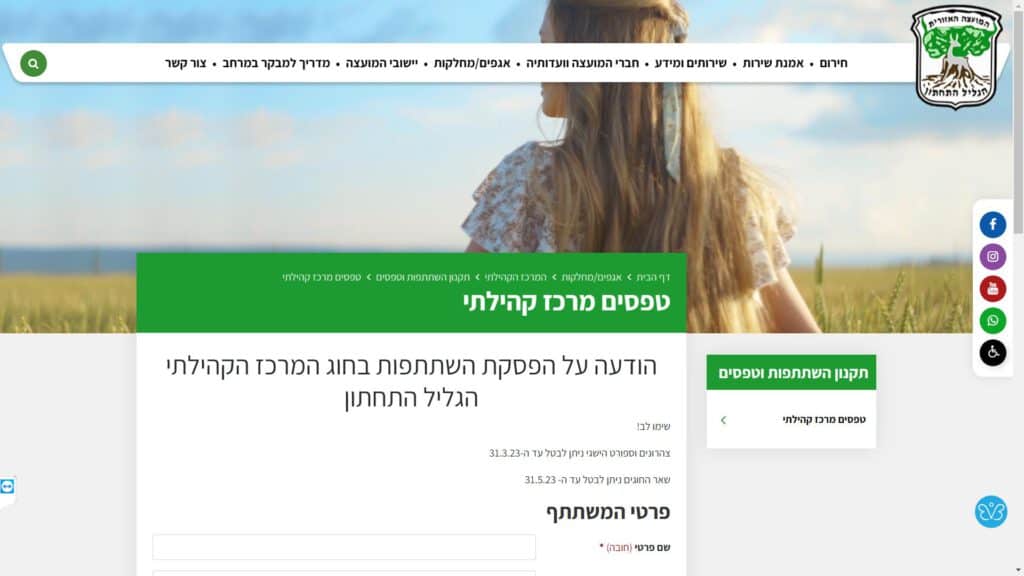Click the שם פרטי input field

tap(344, 547)
